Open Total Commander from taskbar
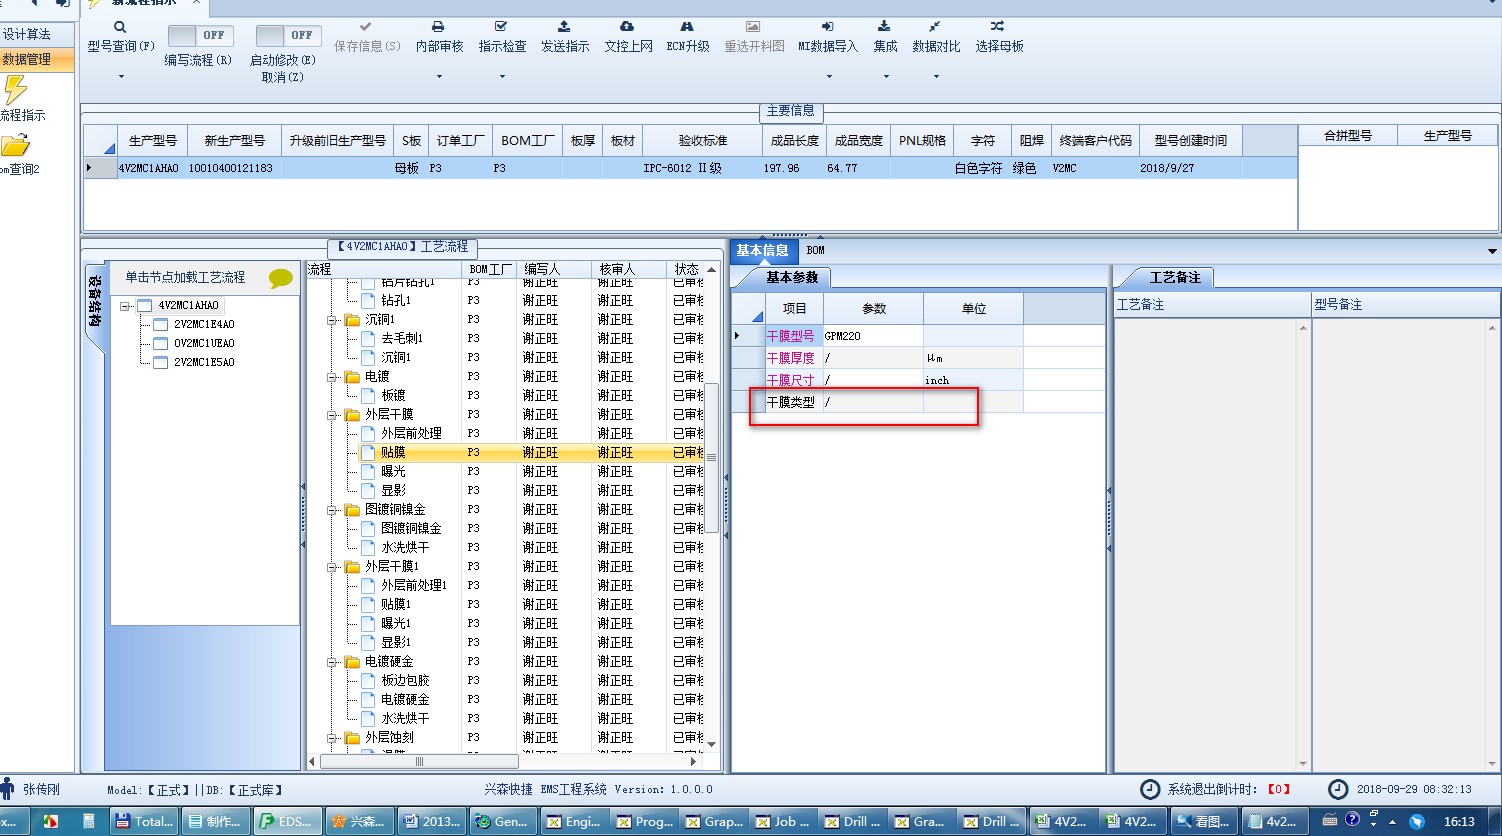 [145, 822]
